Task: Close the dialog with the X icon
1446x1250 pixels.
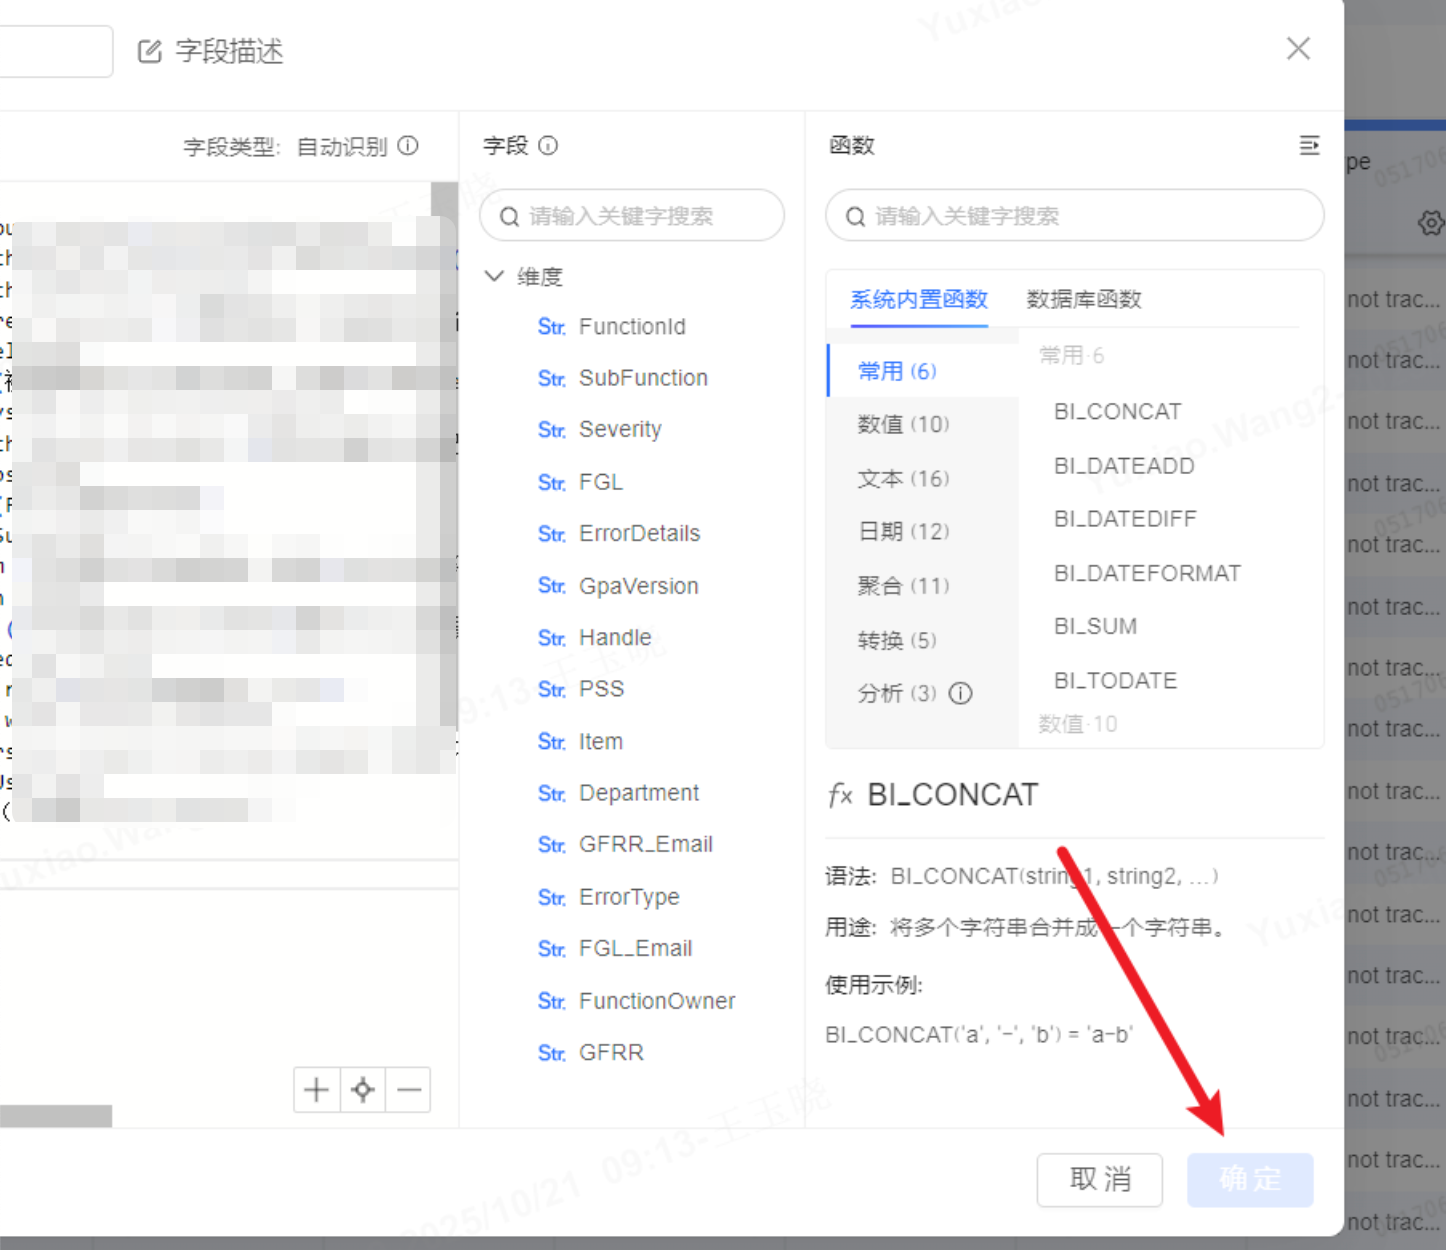Action: (x=1298, y=49)
